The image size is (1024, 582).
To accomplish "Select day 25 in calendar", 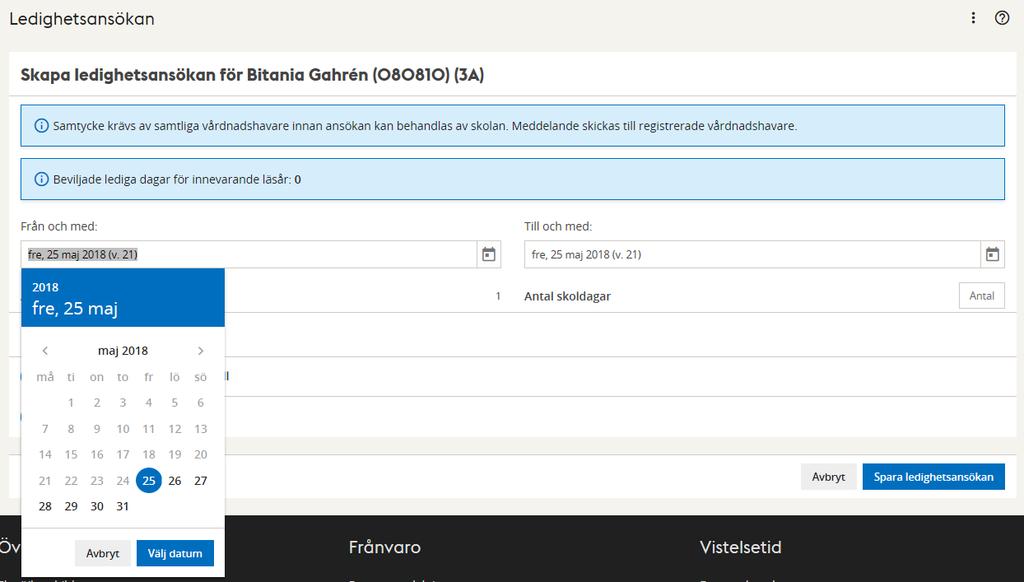I will tap(149, 481).
